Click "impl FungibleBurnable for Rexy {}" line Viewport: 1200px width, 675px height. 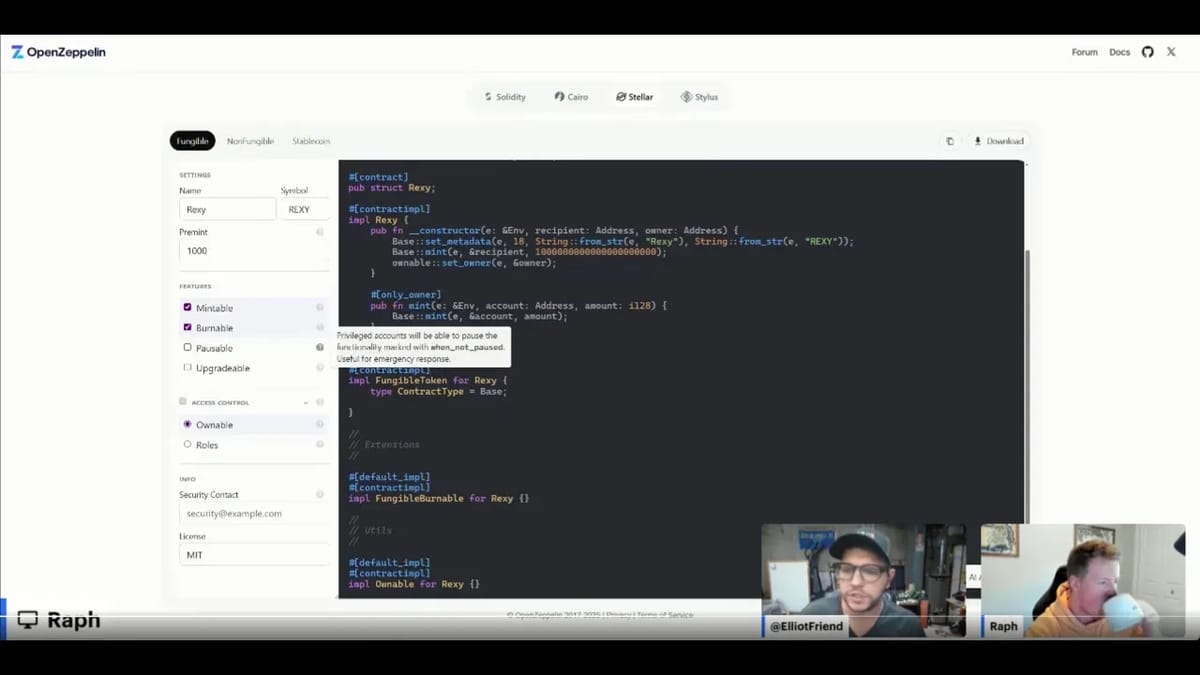[439, 498]
